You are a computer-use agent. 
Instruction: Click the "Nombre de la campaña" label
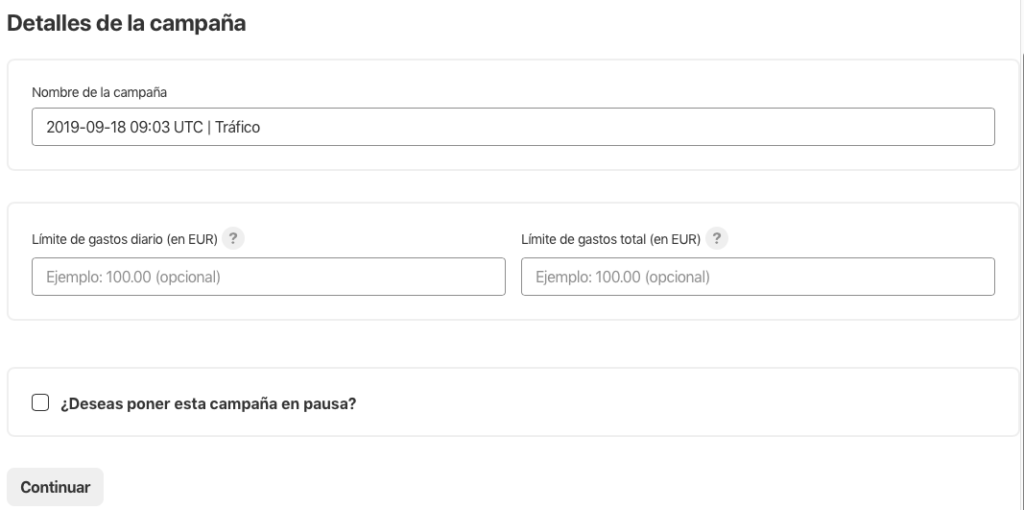click(x=99, y=91)
